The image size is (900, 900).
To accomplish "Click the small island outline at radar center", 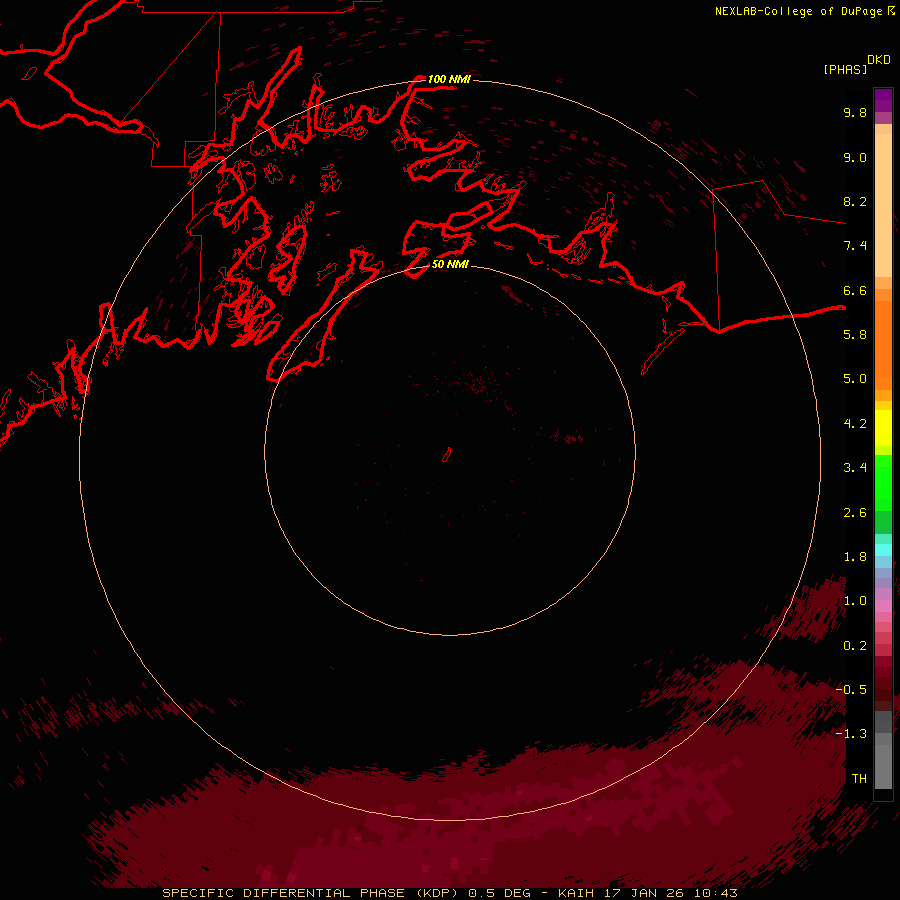I will coord(447,455).
